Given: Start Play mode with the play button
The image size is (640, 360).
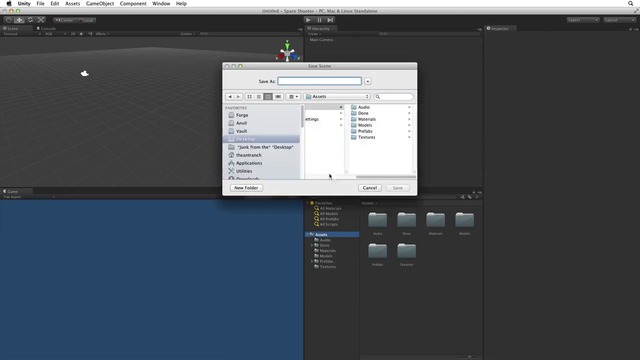Looking at the screenshot, I should click(x=308, y=20).
